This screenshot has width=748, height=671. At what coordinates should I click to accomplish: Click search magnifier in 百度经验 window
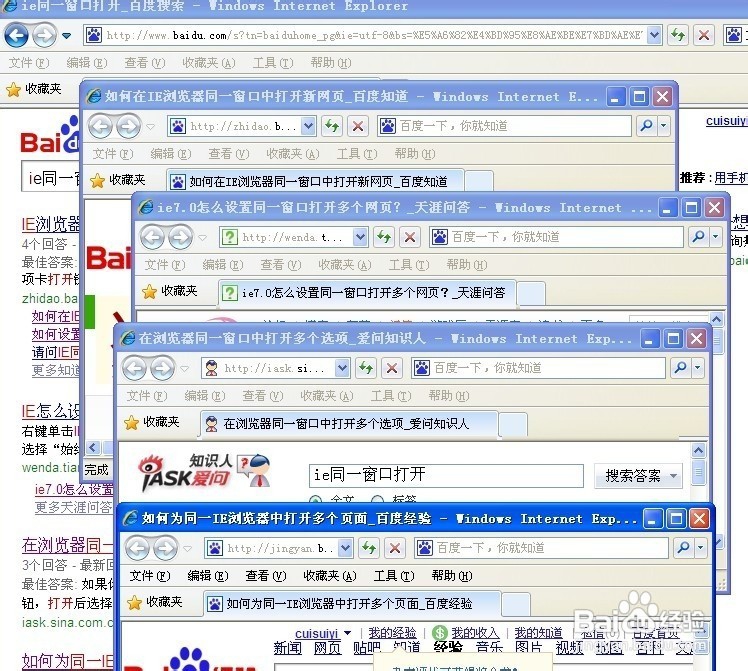684,547
